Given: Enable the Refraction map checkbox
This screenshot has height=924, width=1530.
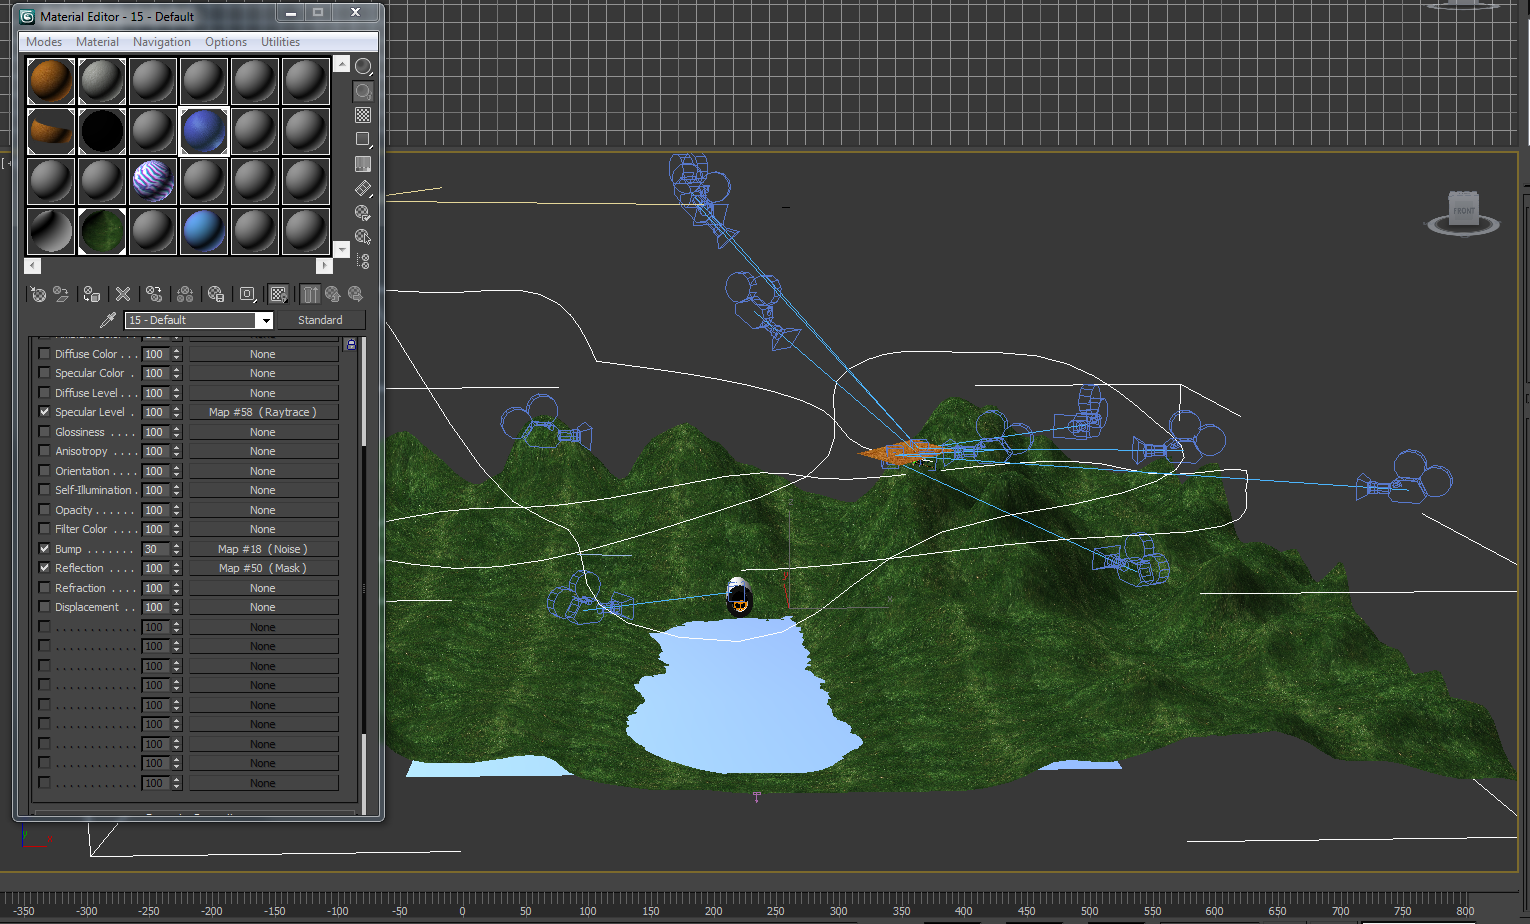Looking at the screenshot, I should pyautogui.click(x=44, y=587).
